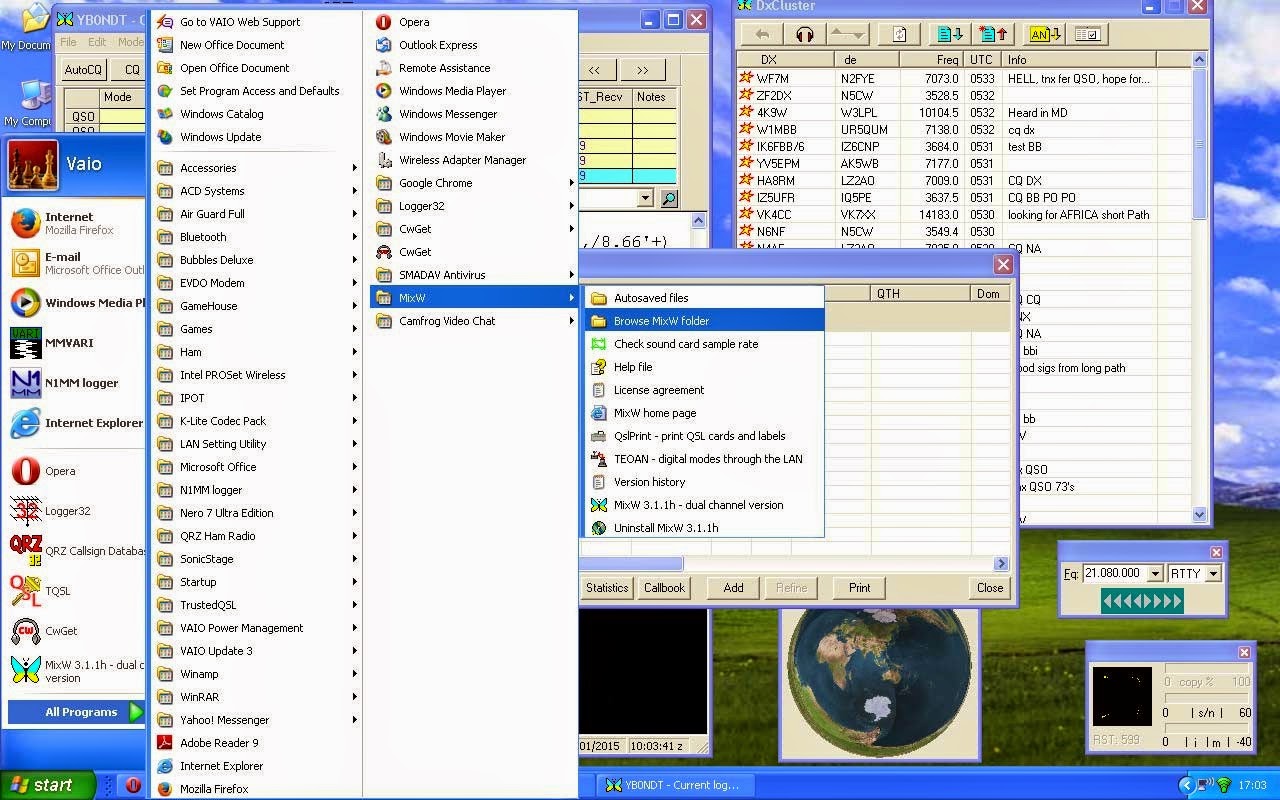1280x800 pixels.
Task: Click taskbar button YB0NDT - Current log
Action: click(675, 786)
